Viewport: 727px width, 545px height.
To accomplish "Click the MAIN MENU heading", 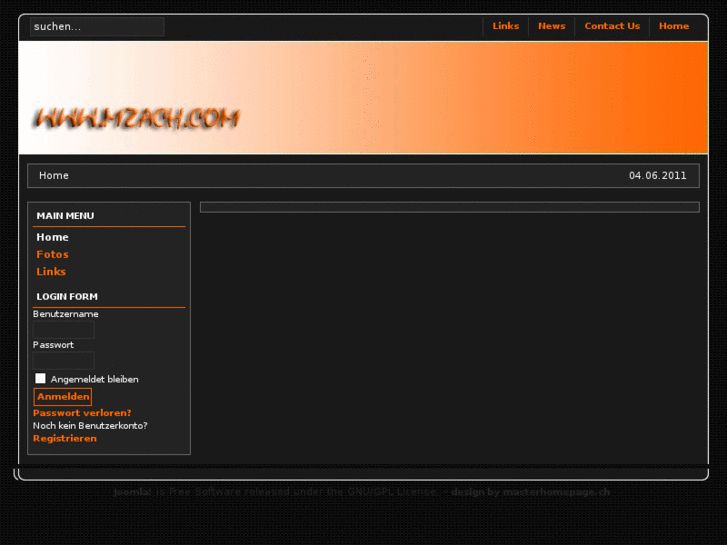I will click(65, 216).
